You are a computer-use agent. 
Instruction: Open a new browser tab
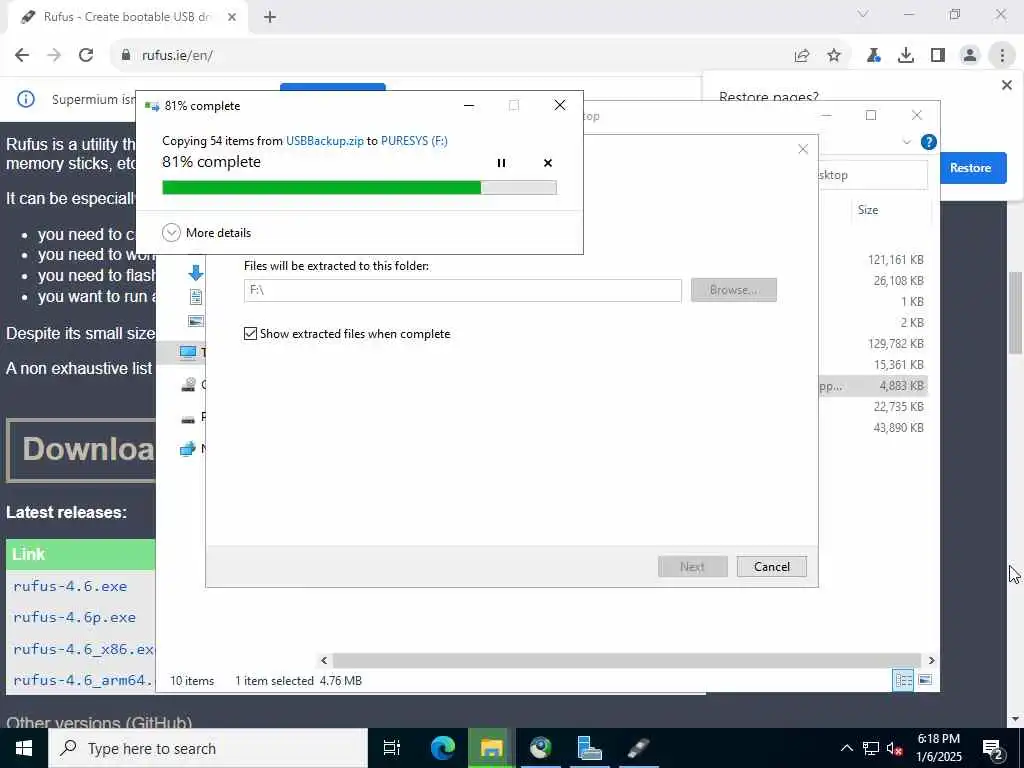coord(270,17)
